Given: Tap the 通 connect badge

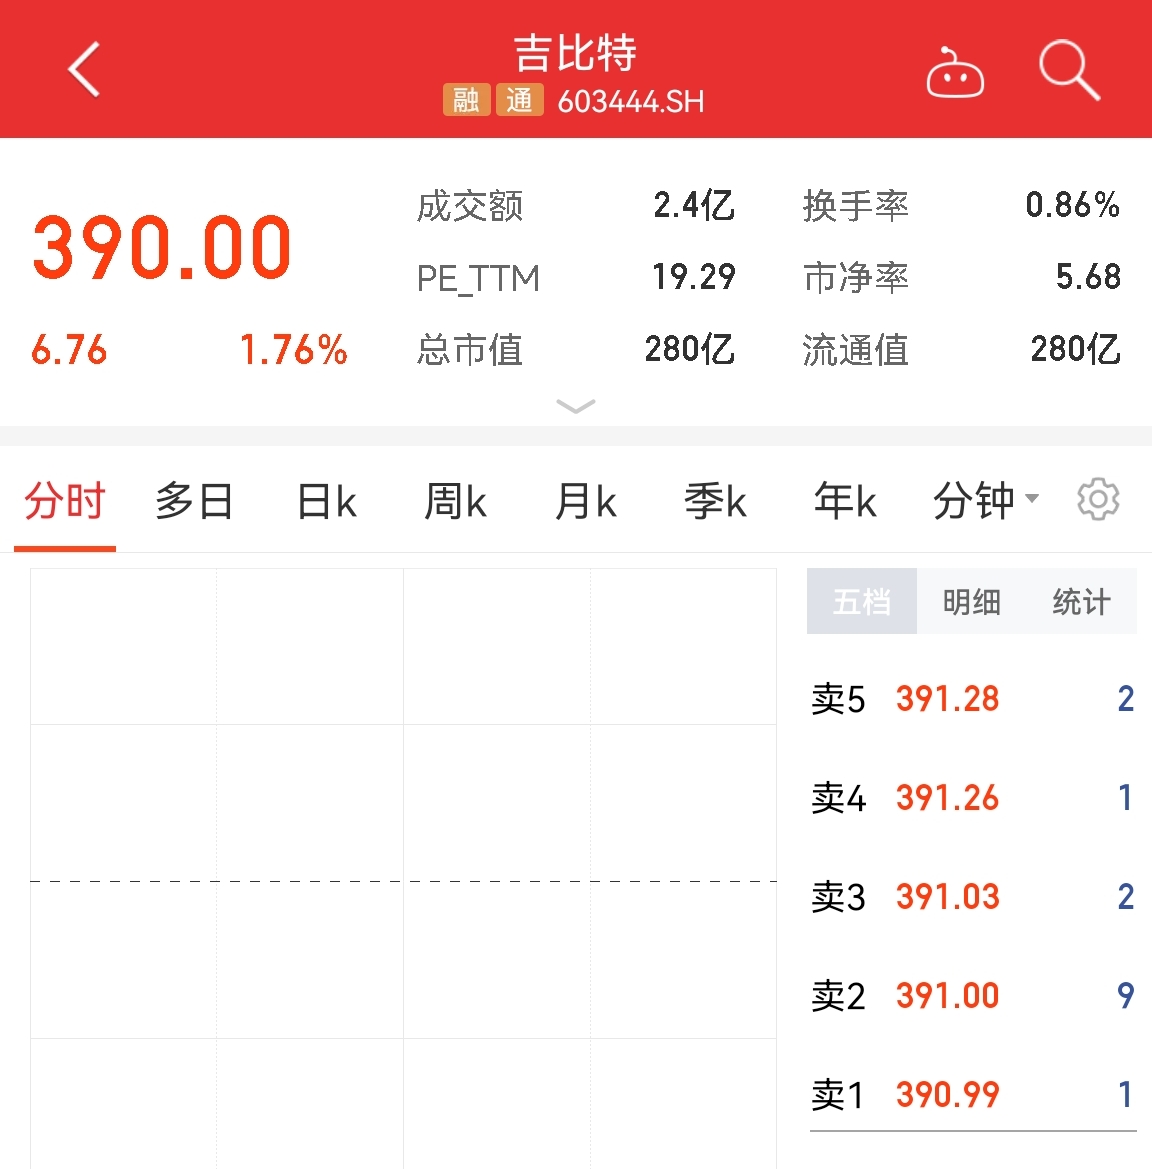Looking at the screenshot, I should (x=520, y=100).
